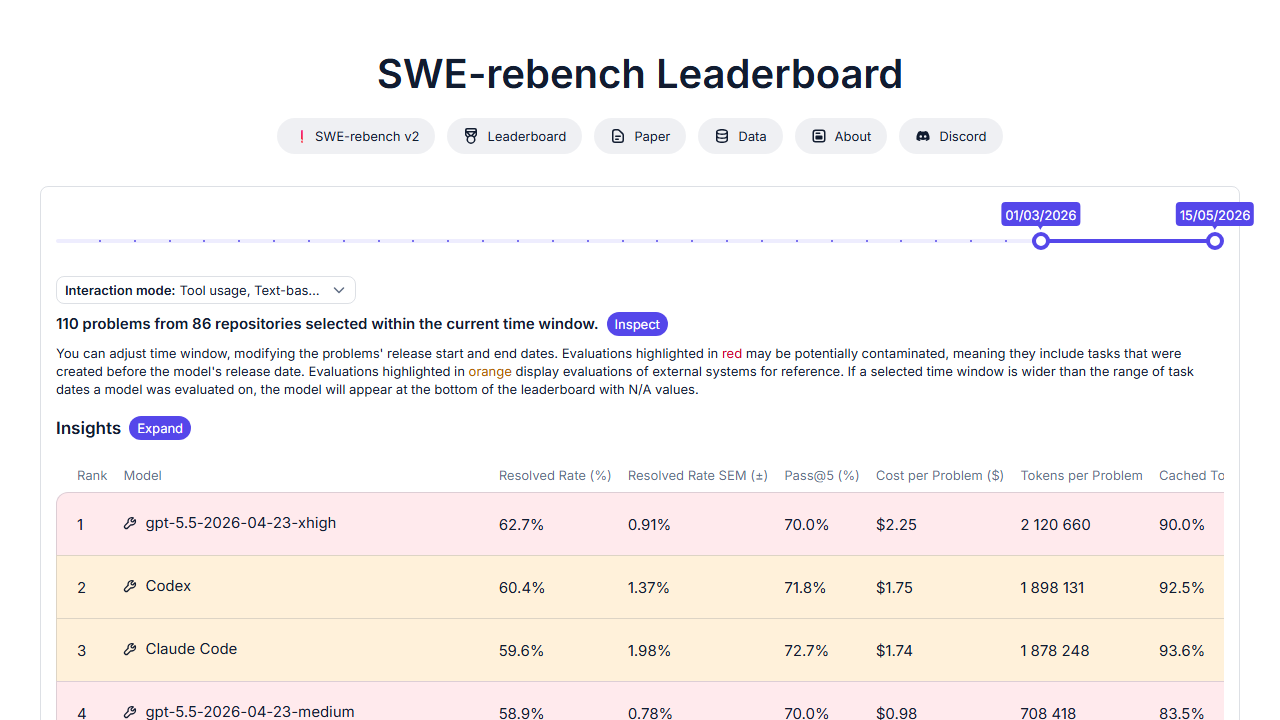Click the 59.6% resolved rate value
This screenshot has height=720, width=1280.
coord(521,650)
